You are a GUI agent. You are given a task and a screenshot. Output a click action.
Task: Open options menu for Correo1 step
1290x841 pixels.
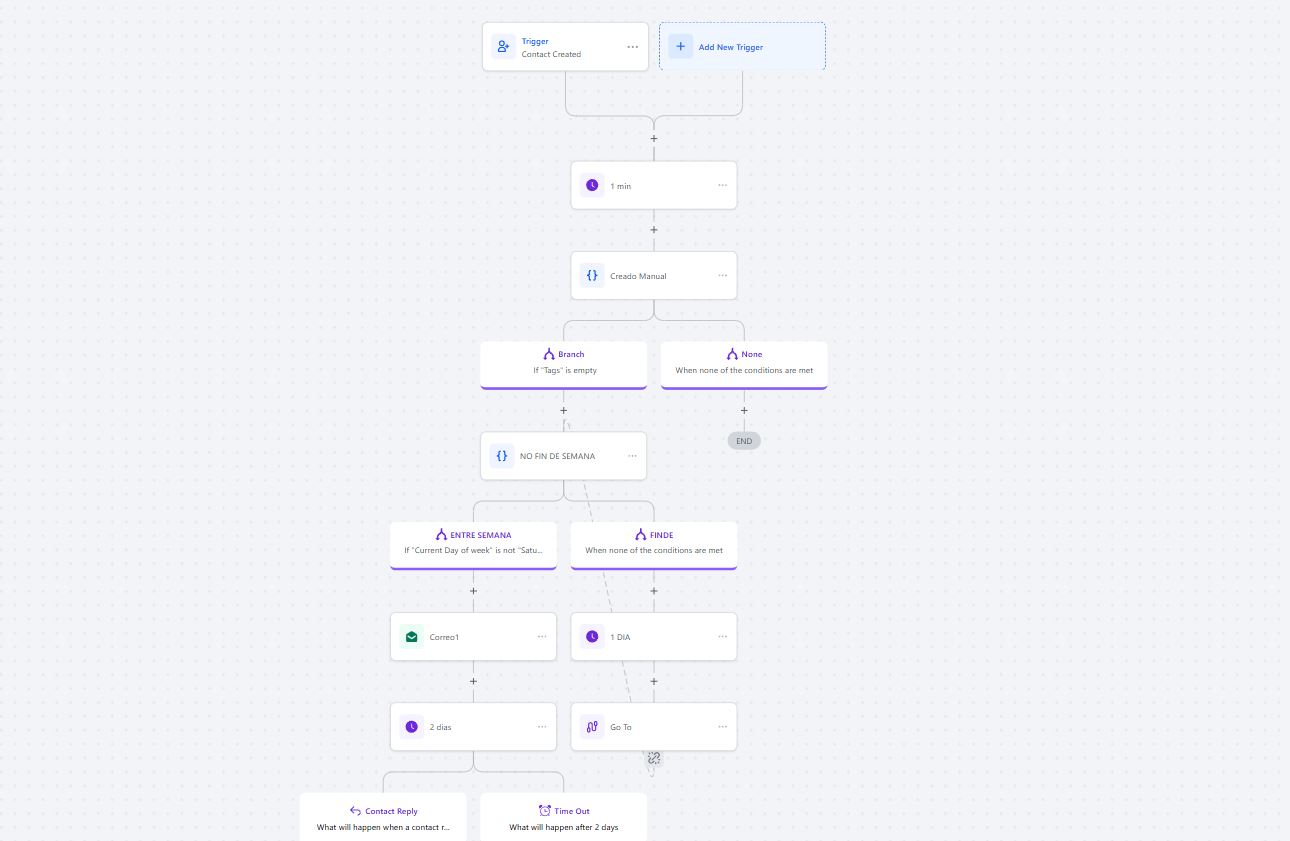point(542,637)
